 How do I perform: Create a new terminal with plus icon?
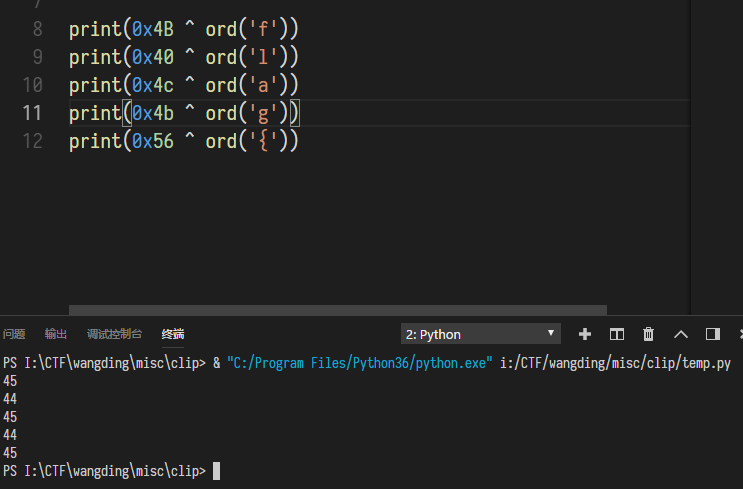(x=585, y=334)
